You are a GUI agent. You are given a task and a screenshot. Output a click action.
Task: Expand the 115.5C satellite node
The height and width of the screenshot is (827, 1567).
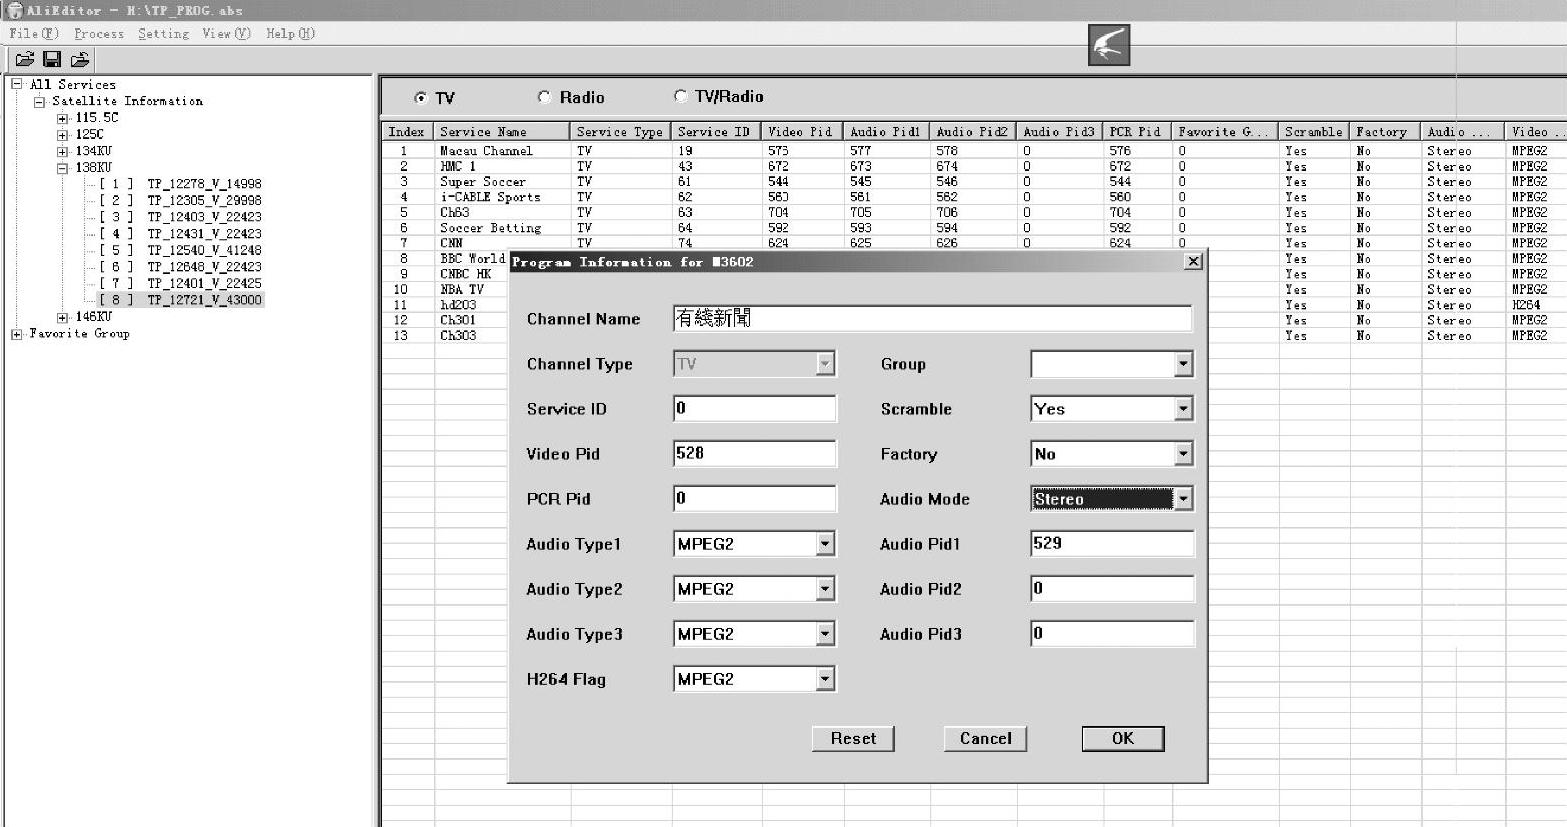pos(63,118)
